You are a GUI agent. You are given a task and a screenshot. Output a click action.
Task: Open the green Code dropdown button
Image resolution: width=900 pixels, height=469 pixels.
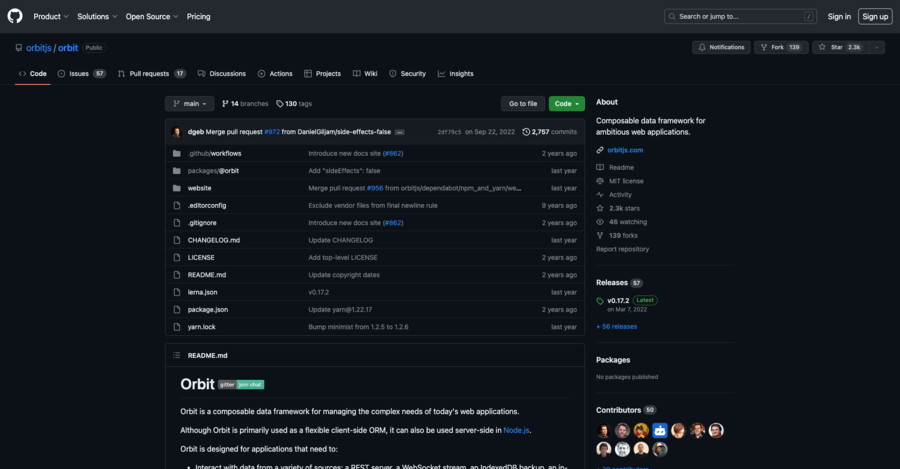tap(567, 104)
